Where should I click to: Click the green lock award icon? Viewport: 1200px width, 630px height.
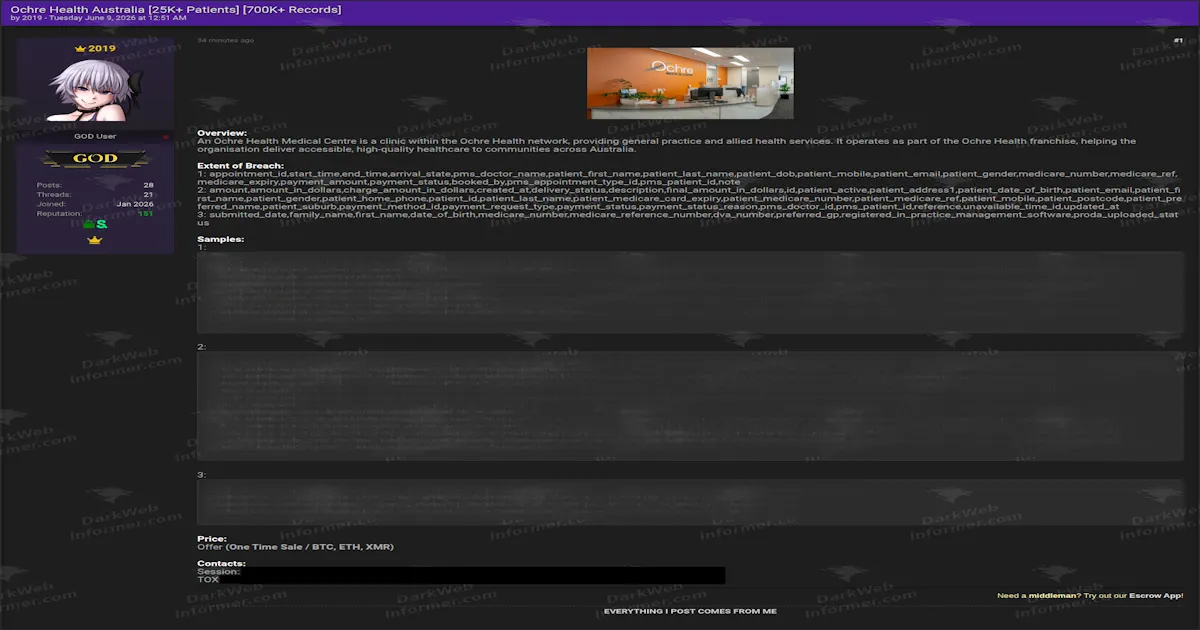click(x=88, y=225)
